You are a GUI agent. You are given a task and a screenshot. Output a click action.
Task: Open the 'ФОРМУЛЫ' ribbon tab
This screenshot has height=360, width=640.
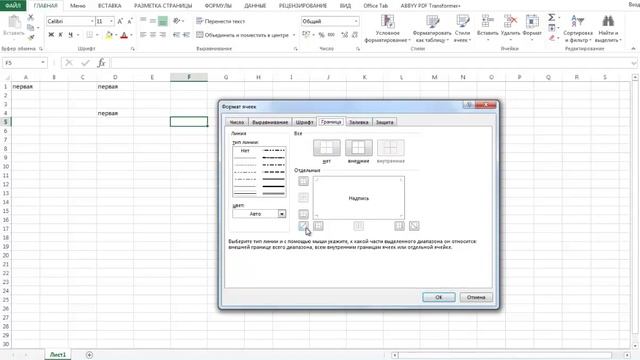[218, 6]
